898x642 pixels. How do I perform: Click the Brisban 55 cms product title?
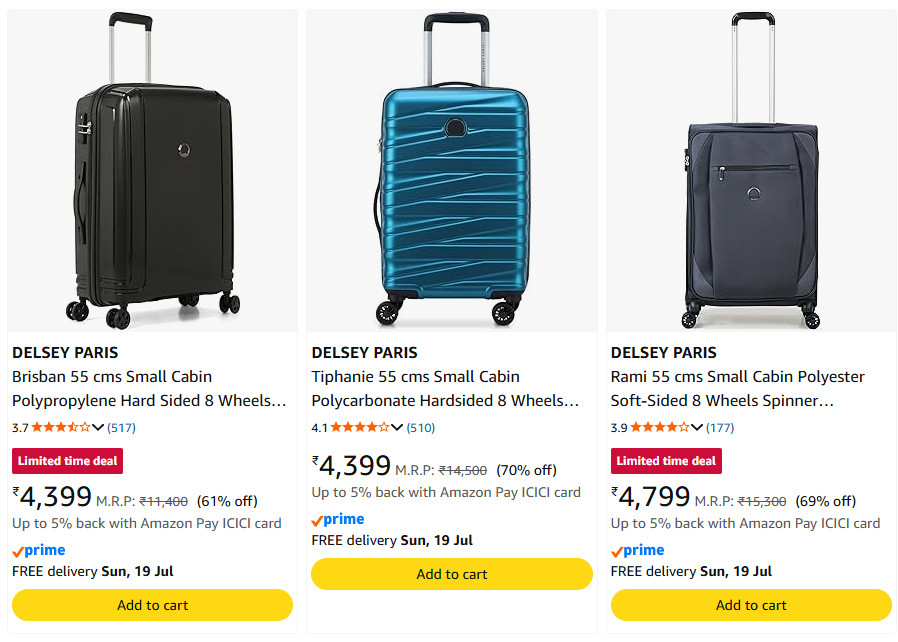(149, 389)
